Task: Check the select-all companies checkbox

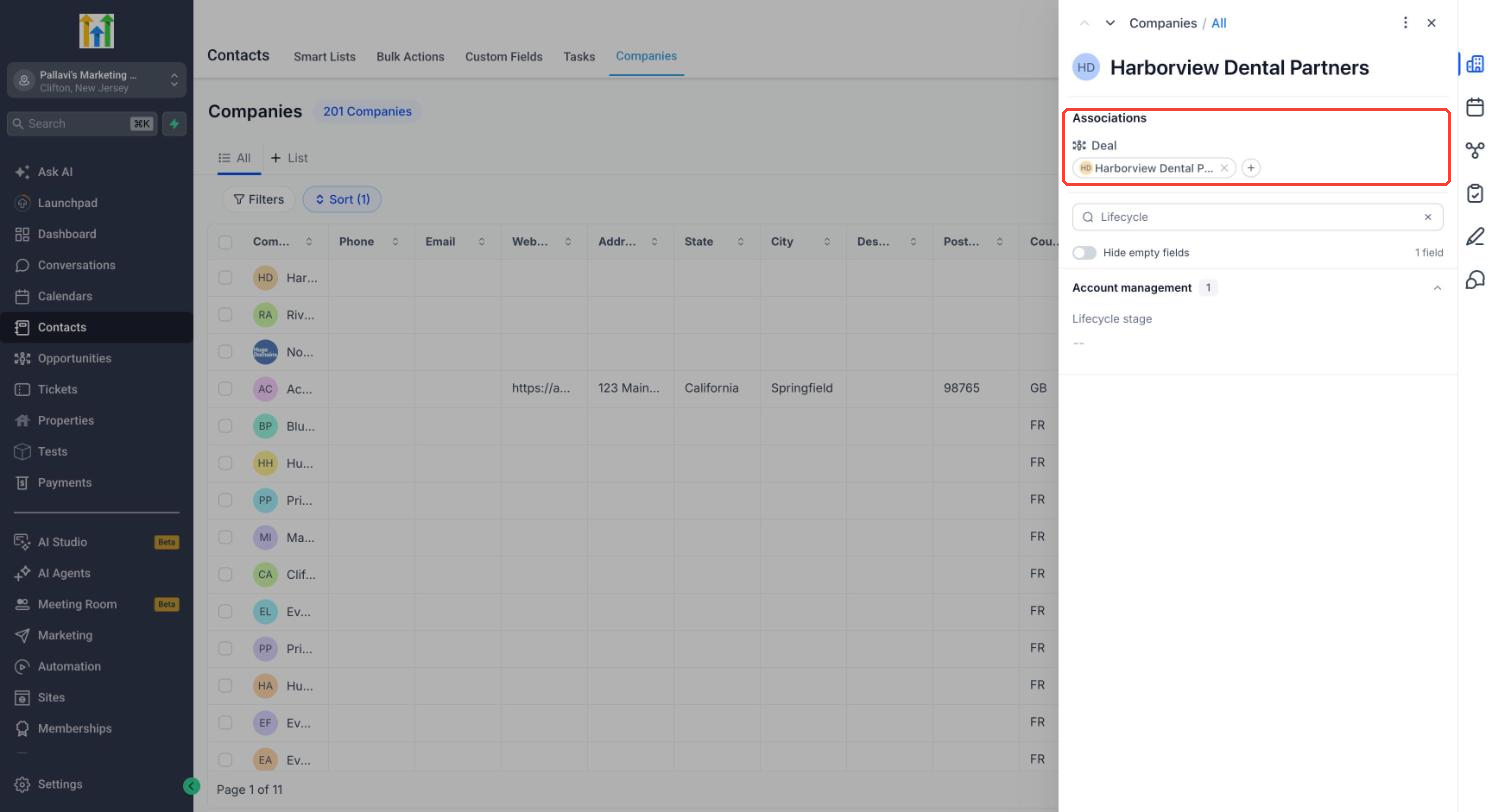Action: (225, 242)
